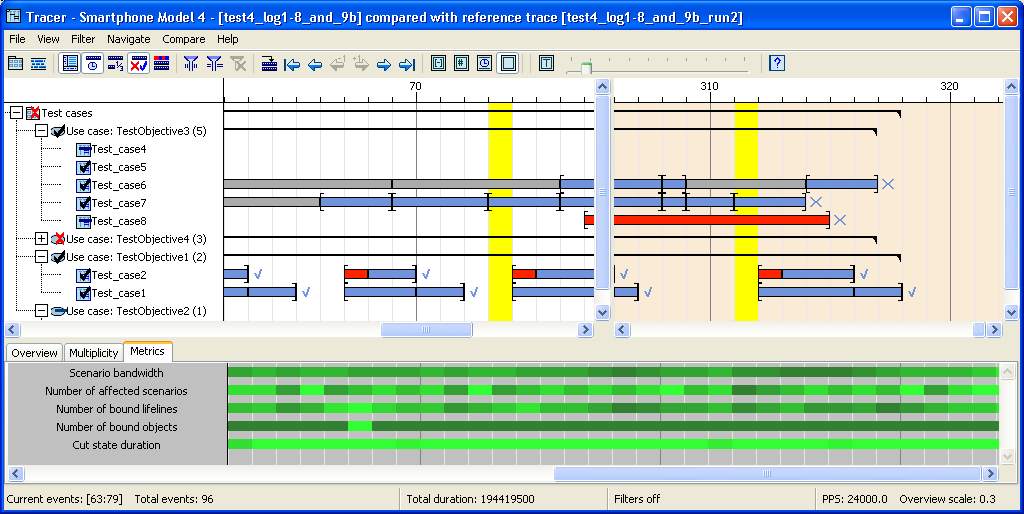Viewport: 1024px width, 514px height.
Task: Toggle the Test_case2 checkbox icon
Action: tap(84, 275)
